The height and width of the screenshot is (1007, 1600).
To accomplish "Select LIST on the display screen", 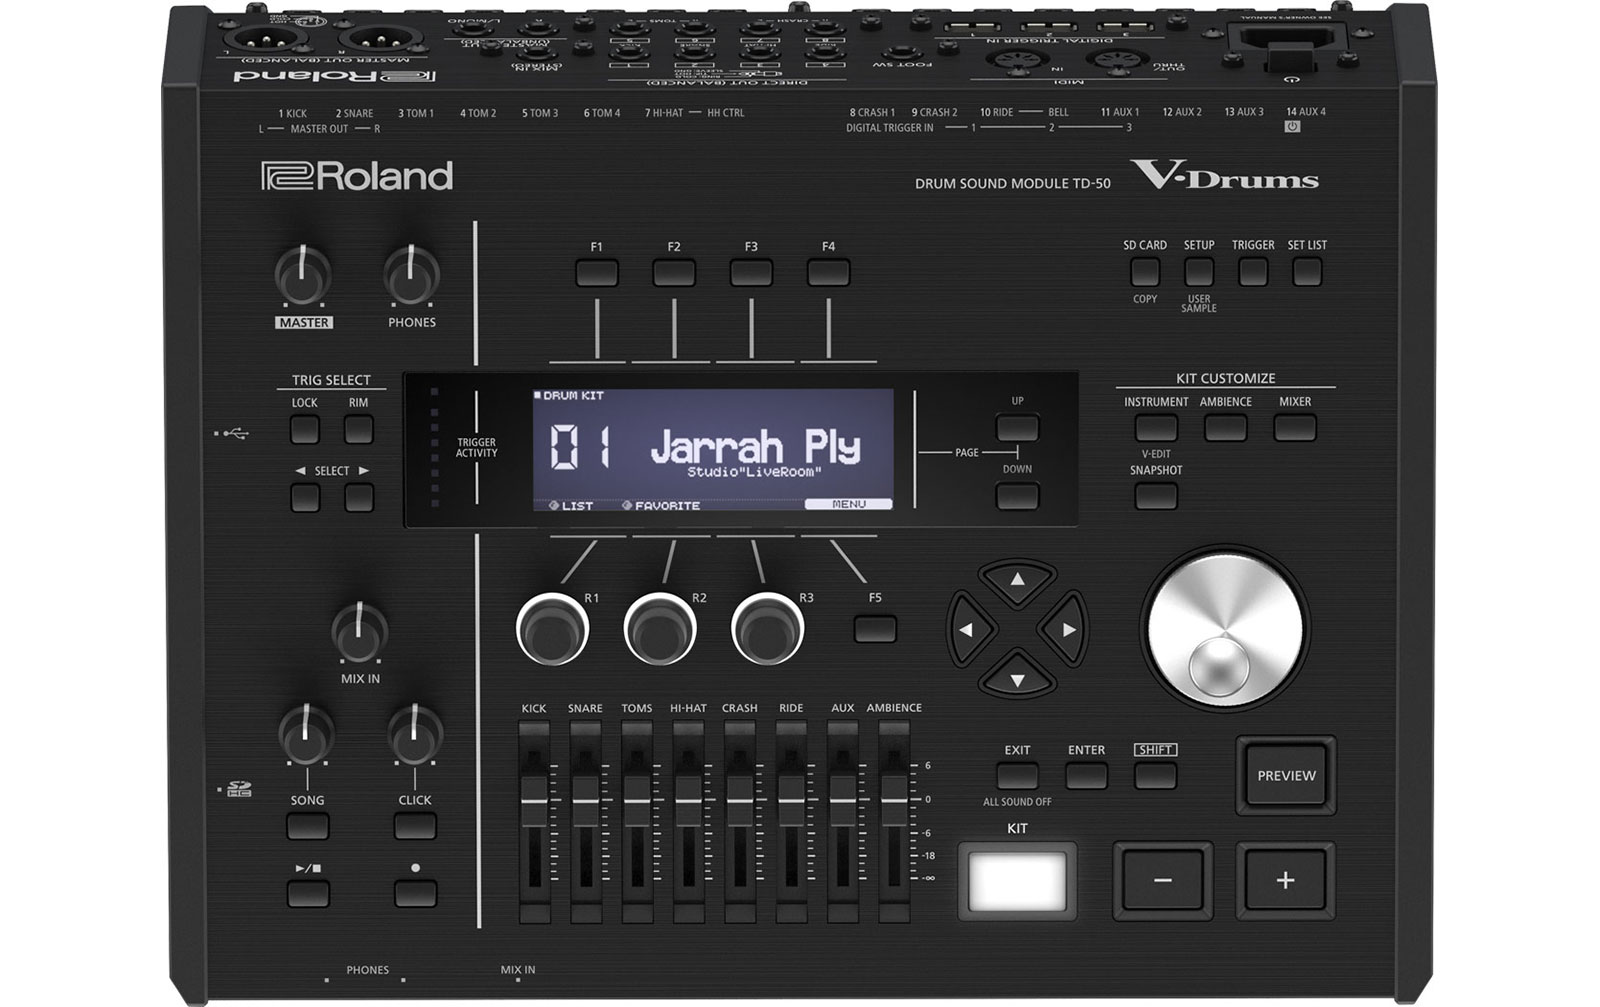I will 571,506.
